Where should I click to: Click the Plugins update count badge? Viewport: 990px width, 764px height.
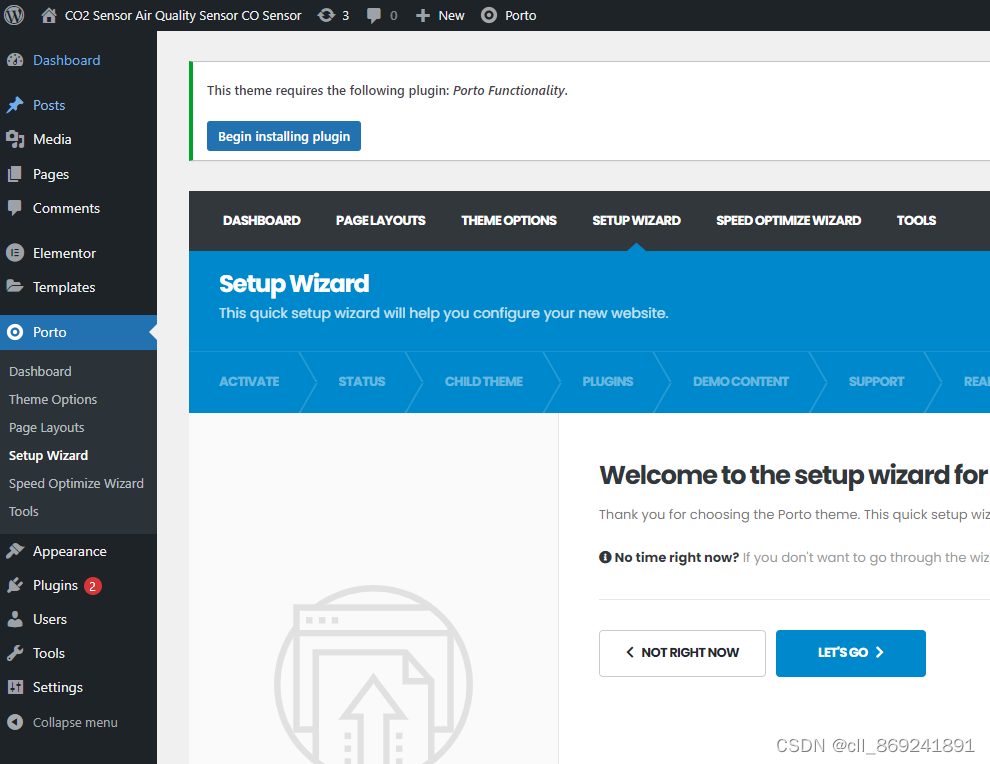93,586
